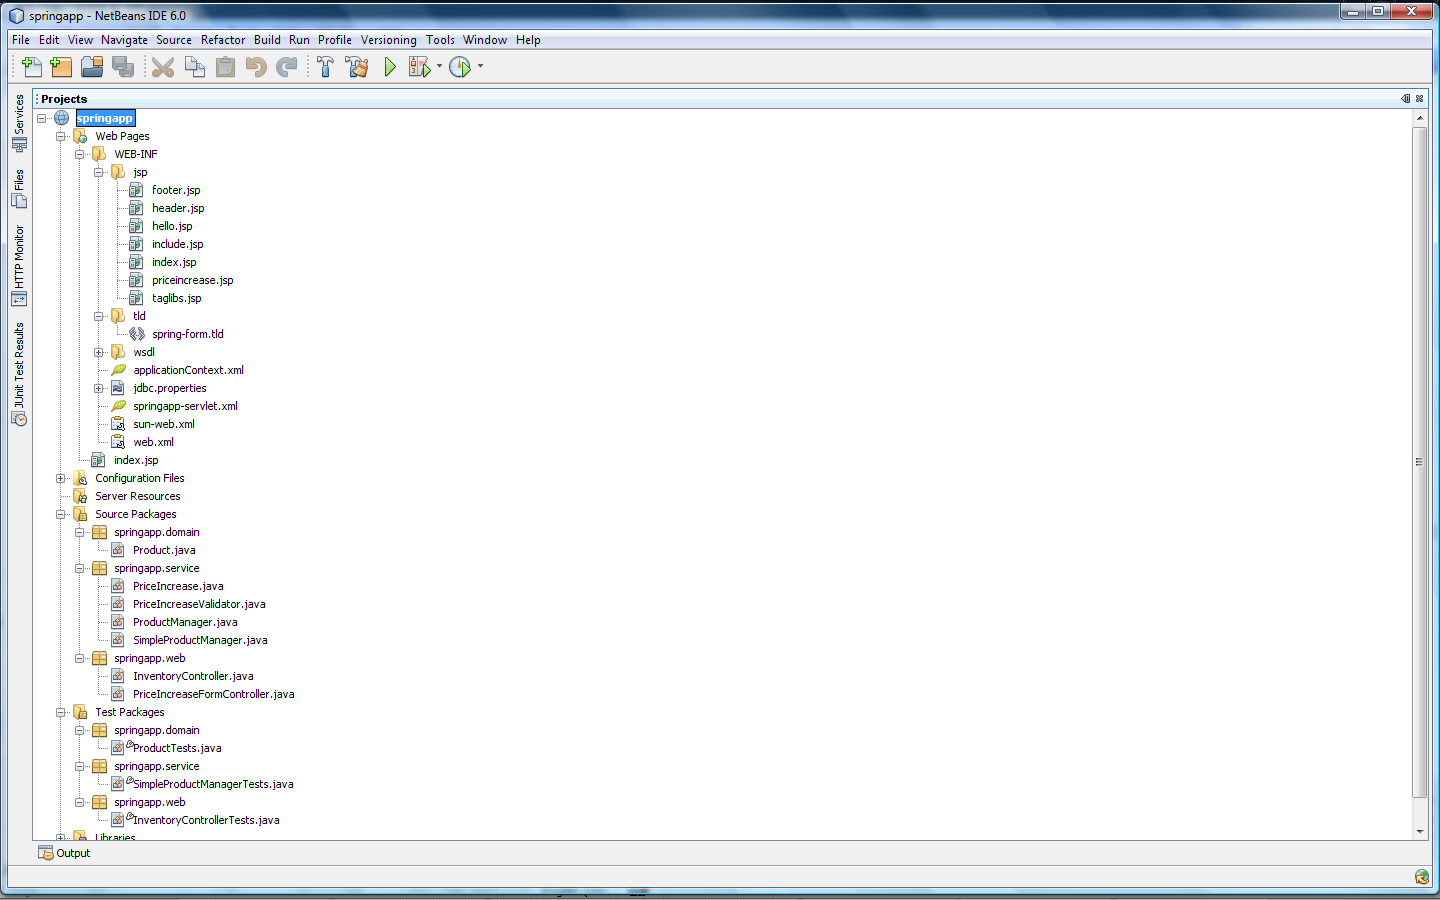Image resolution: width=1440 pixels, height=900 pixels.
Task: Expand the wsdl folder node
Action: [x=99, y=353]
